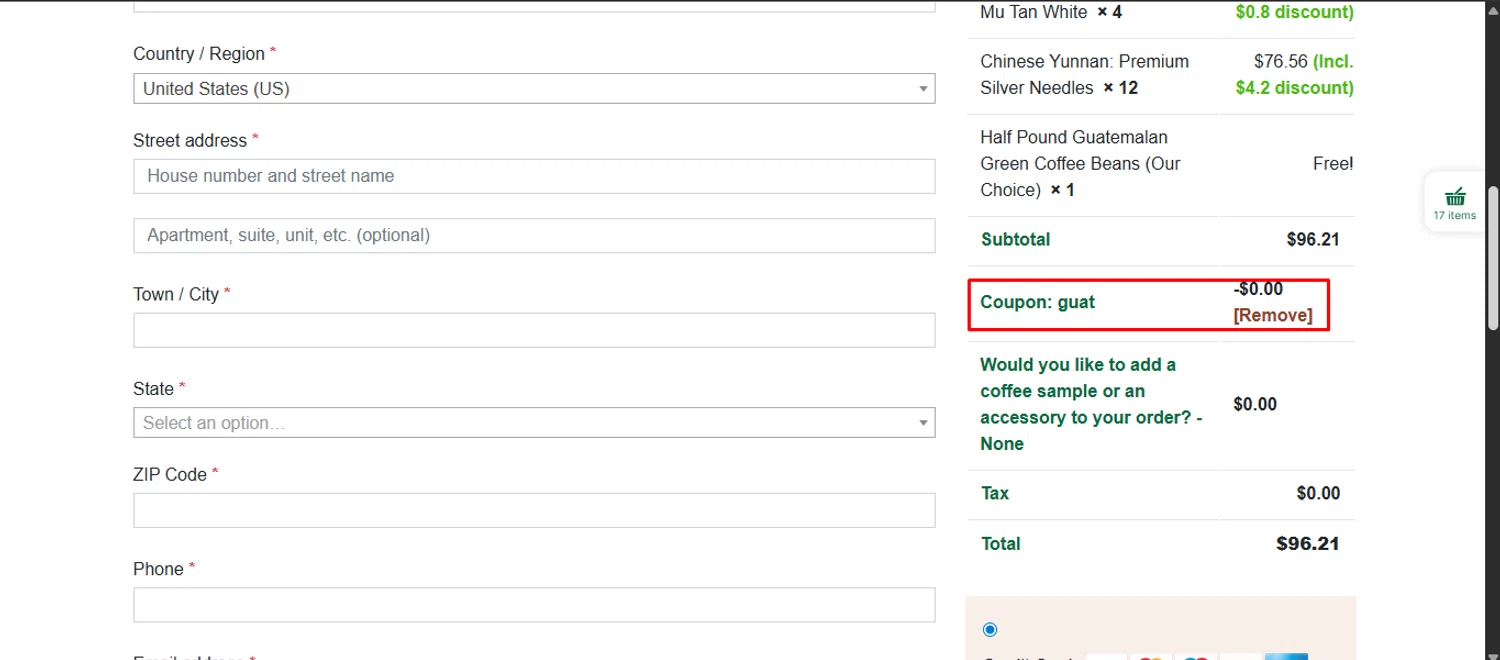Screen dimensions: 1500x660
Task: Click the Chinese Yunnan Silver Needles item
Action: 1084,74
